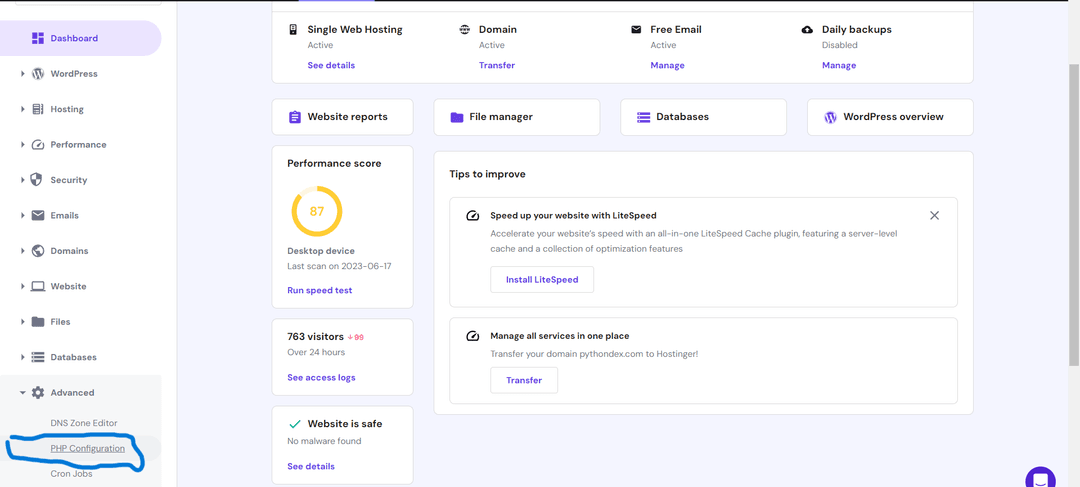
Task: Click the Emails envelope icon
Action: [38, 215]
